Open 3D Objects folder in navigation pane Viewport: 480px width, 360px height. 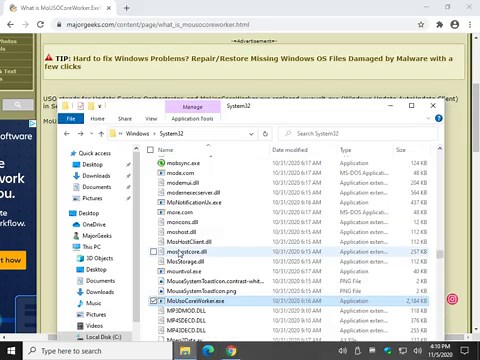pyautogui.click(x=99, y=258)
